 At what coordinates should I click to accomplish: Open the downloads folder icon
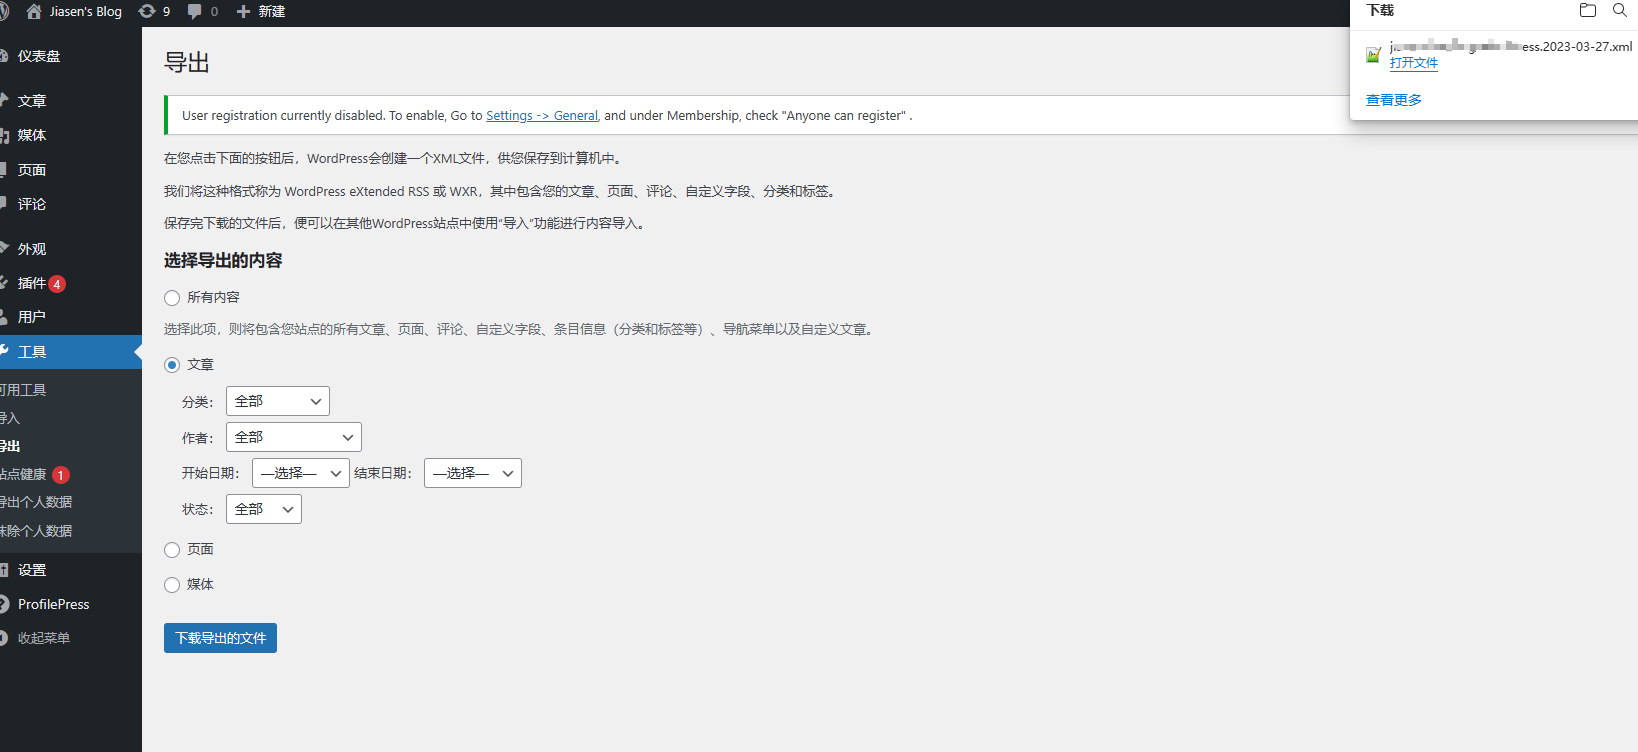click(1587, 10)
